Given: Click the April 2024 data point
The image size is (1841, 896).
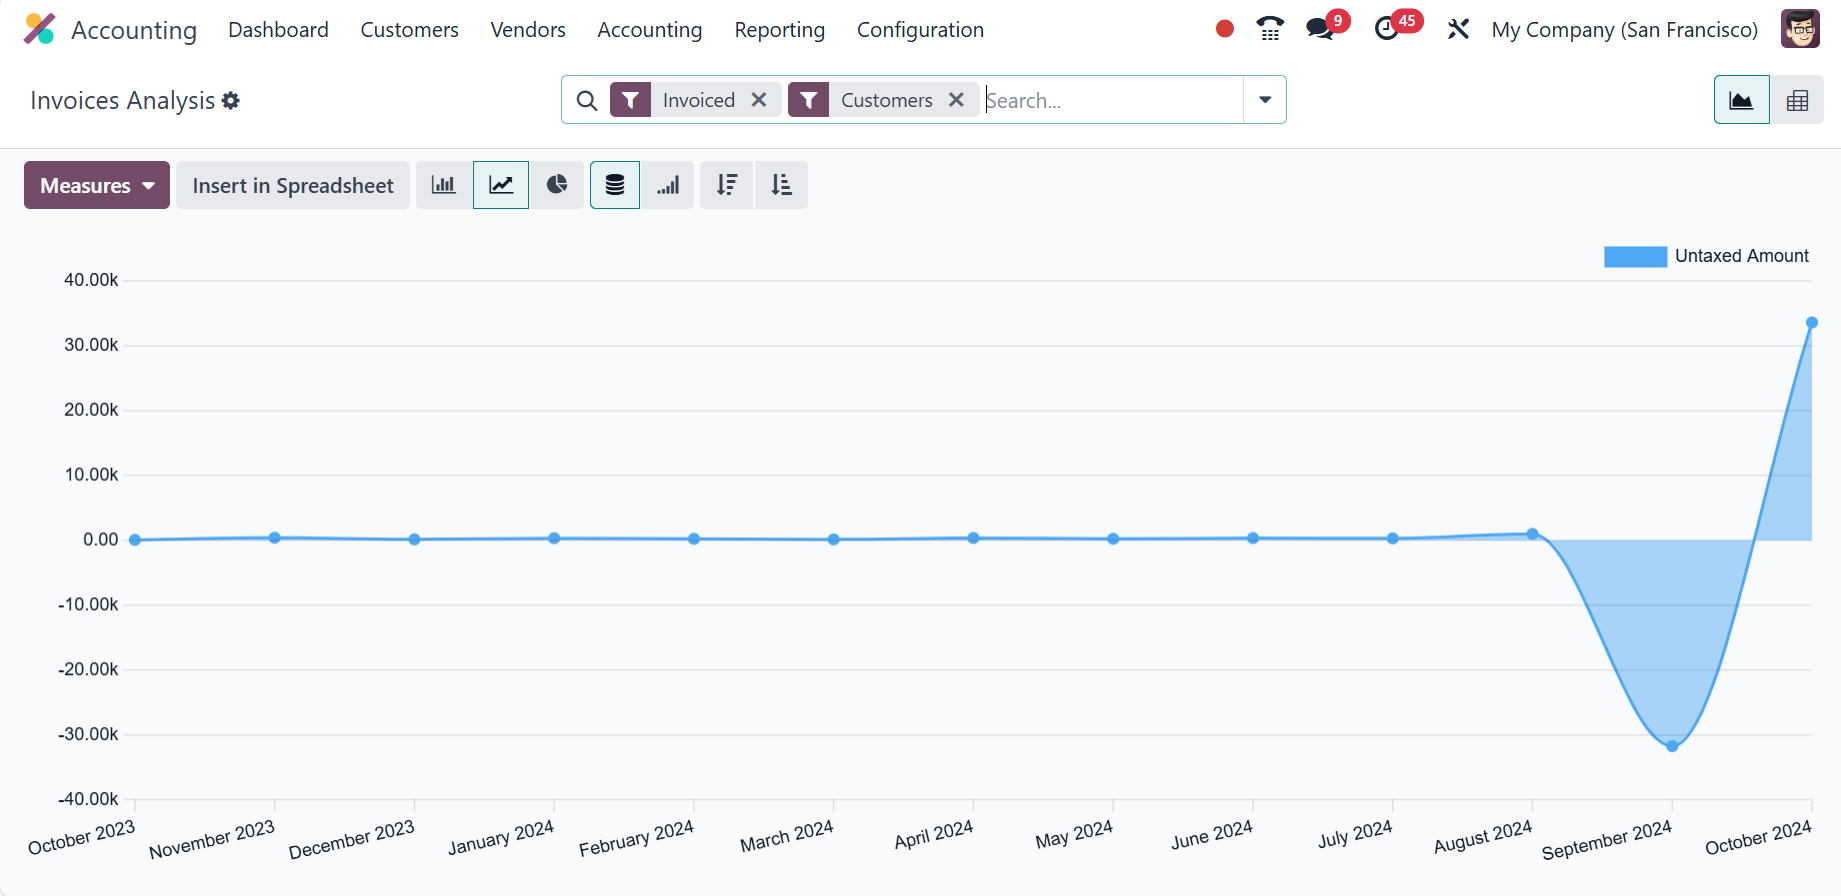Looking at the screenshot, I should click(x=973, y=538).
